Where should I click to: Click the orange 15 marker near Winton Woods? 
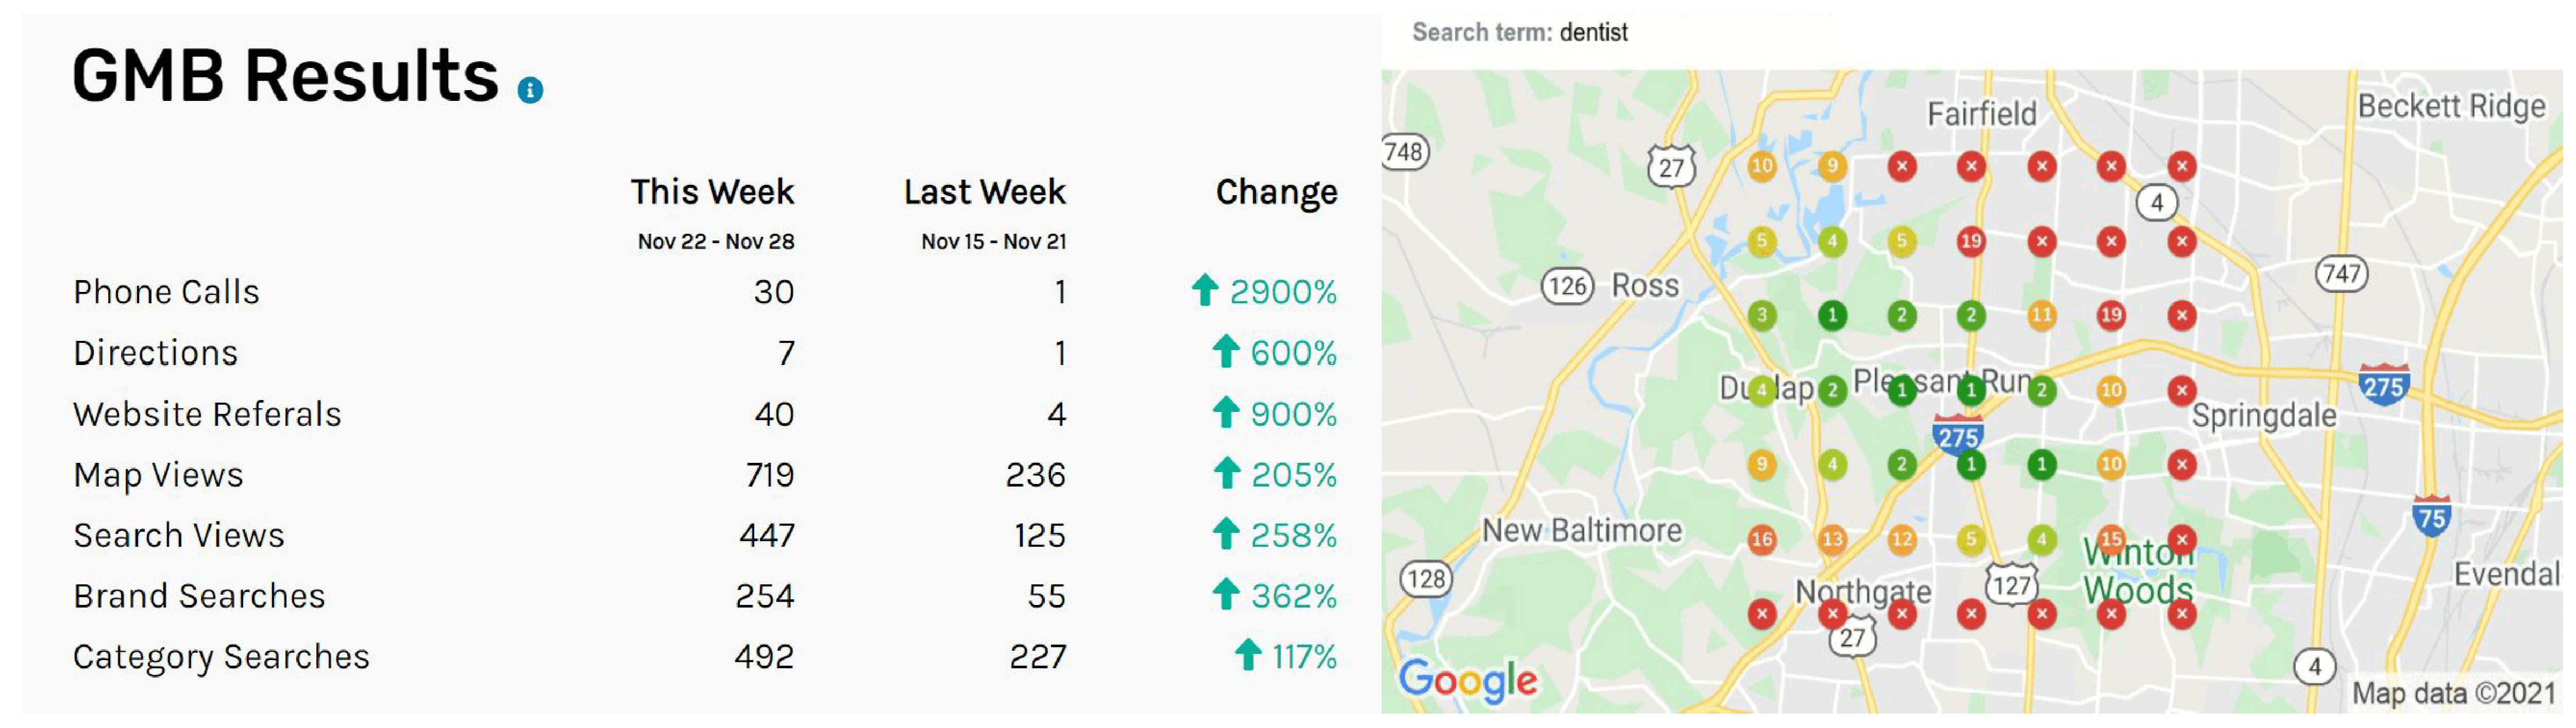click(2111, 540)
